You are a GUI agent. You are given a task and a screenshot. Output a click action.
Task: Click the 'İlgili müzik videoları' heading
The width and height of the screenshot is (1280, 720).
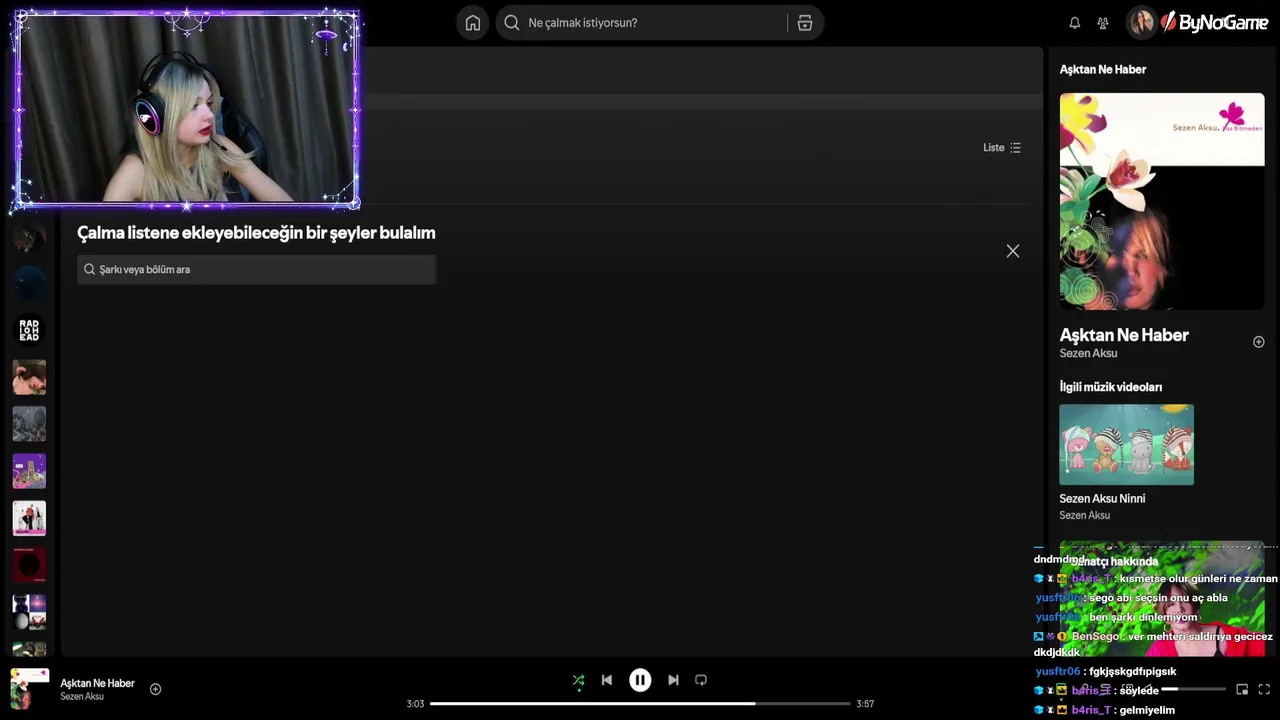(x=1111, y=387)
